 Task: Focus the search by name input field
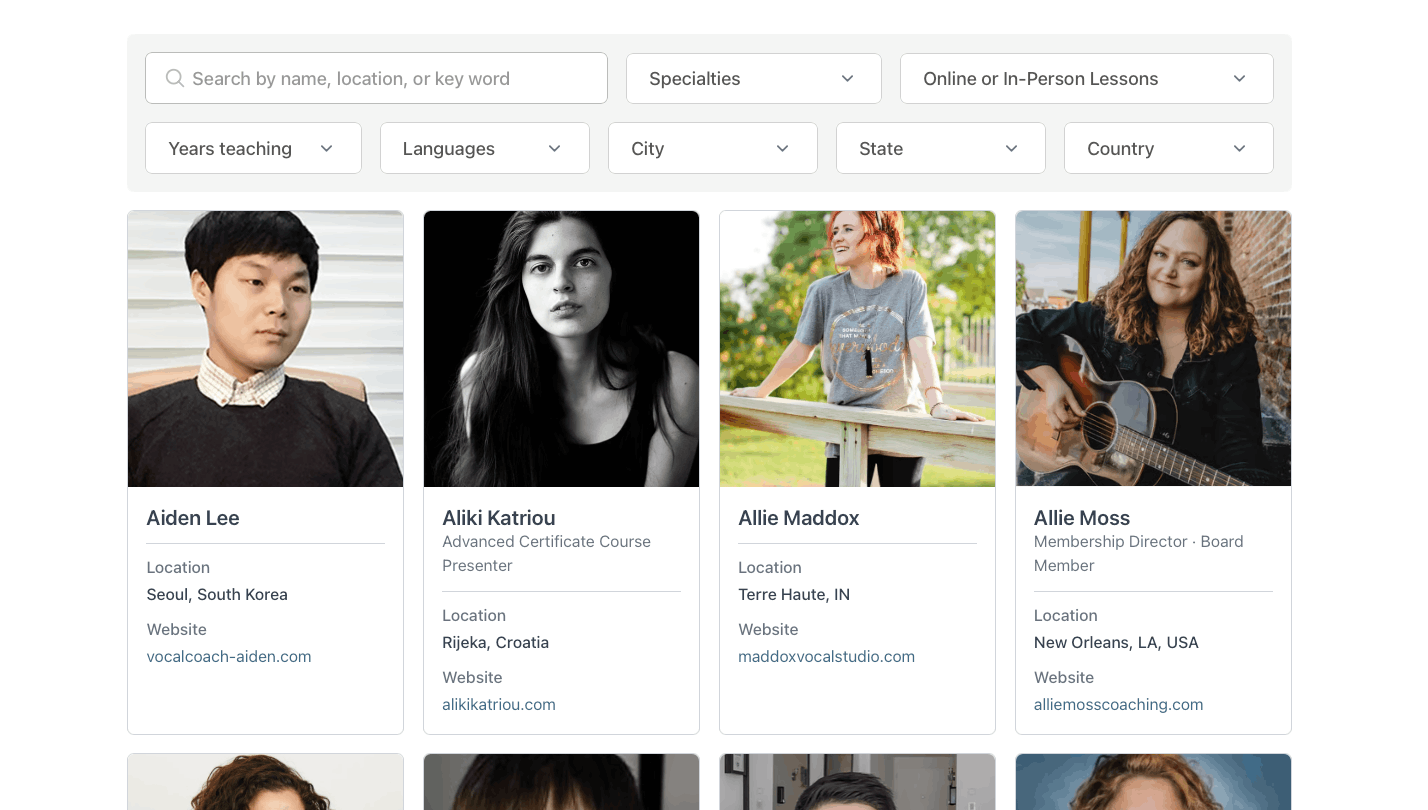pos(376,78)
